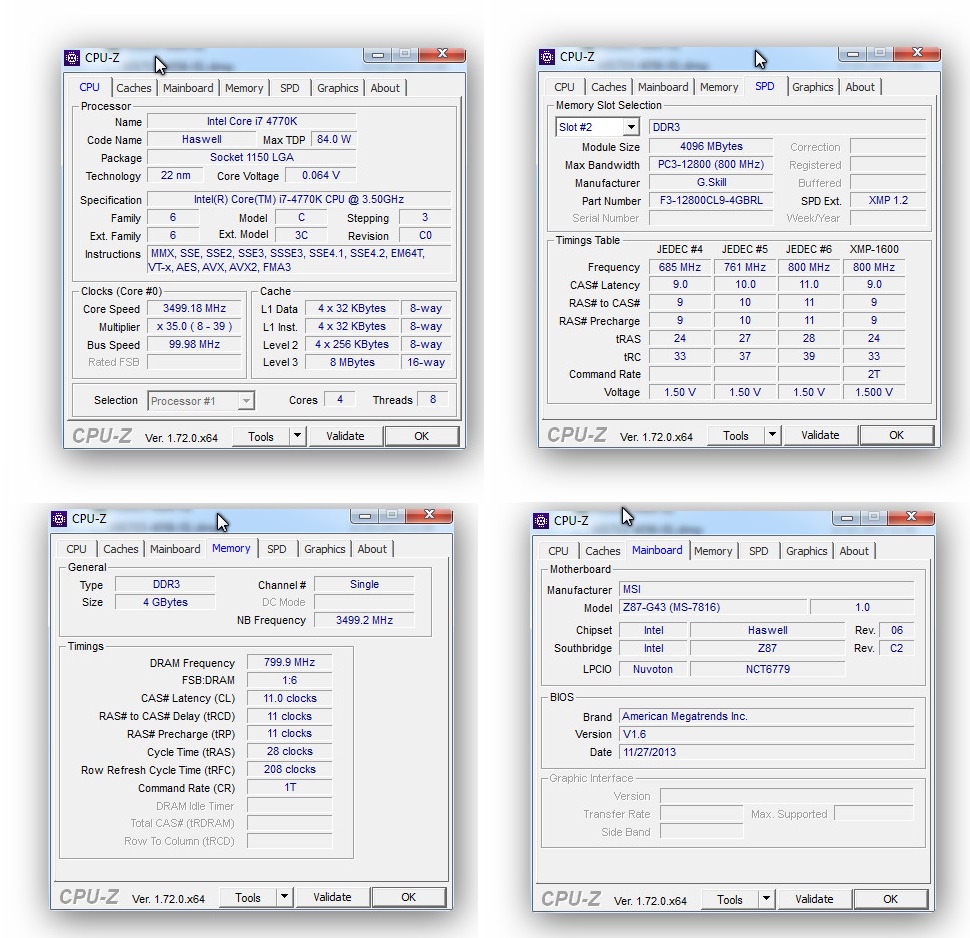Image resolution: width=970 pixels, height=938 pixels.
Task: Expand the Slot #2 memory slot dropdown
Action: 630,127
